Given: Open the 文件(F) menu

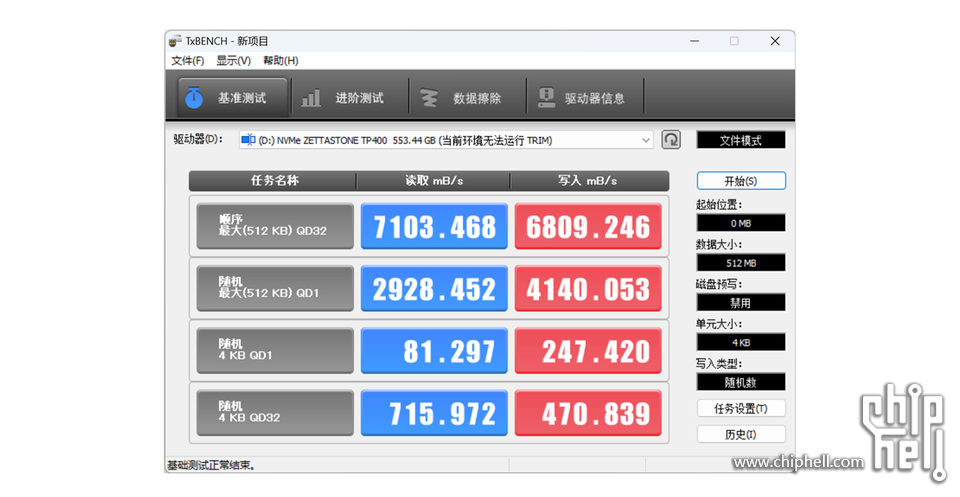Looking at the screenshot, I should (x=187, y=60).
